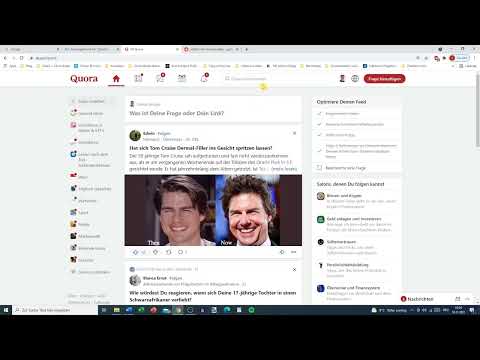The width and height of the screenshot is (480, 360).
Task: Downvote the Tom Cruise answer
Action: tap(155, 252)
